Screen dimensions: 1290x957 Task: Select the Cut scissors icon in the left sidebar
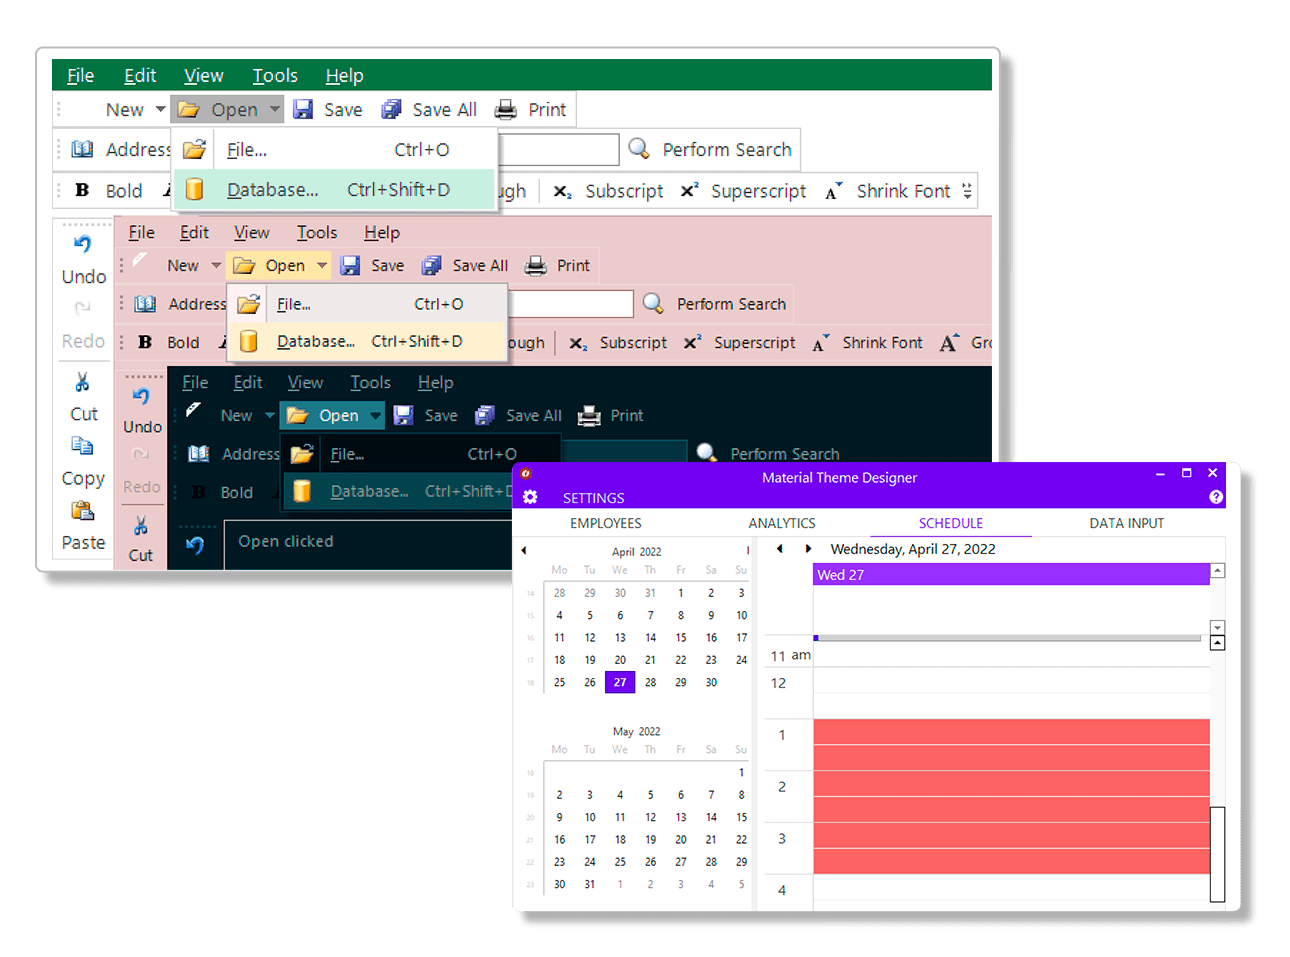point(83,381)
